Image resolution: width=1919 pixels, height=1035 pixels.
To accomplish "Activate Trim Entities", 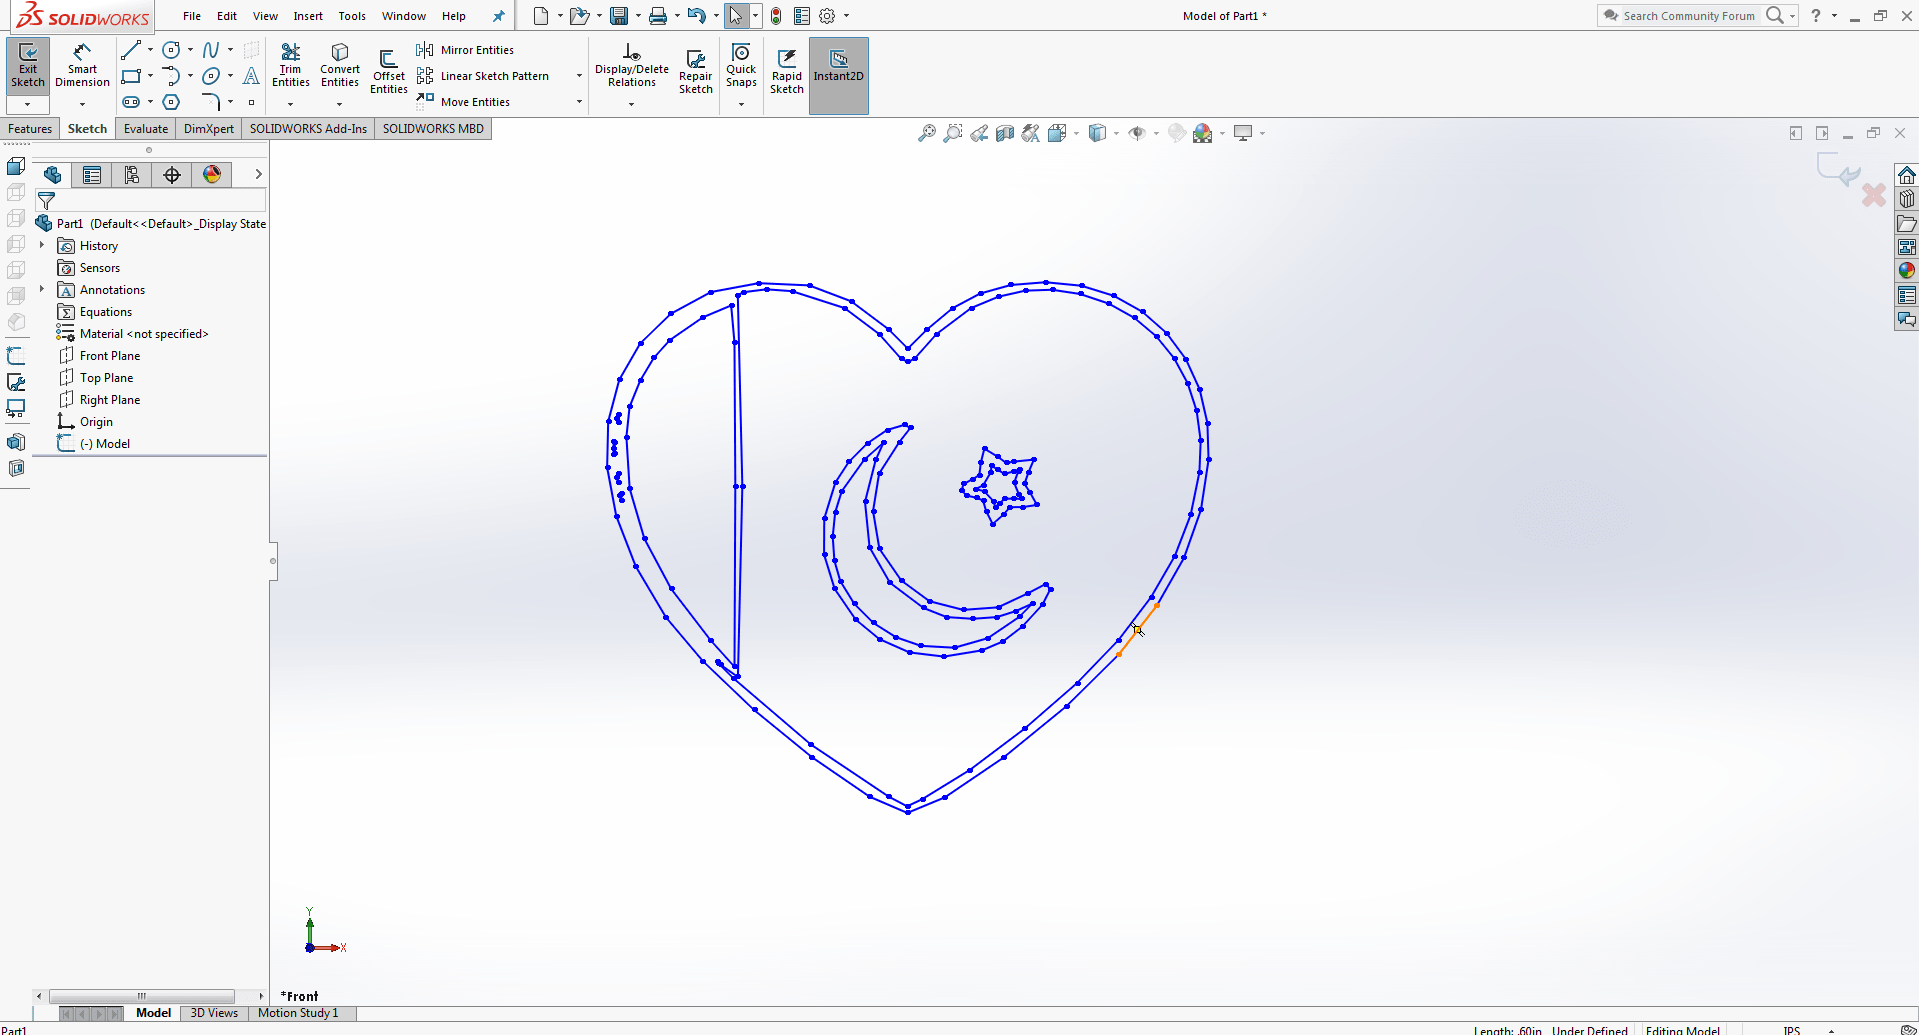I will click(291, 65).
